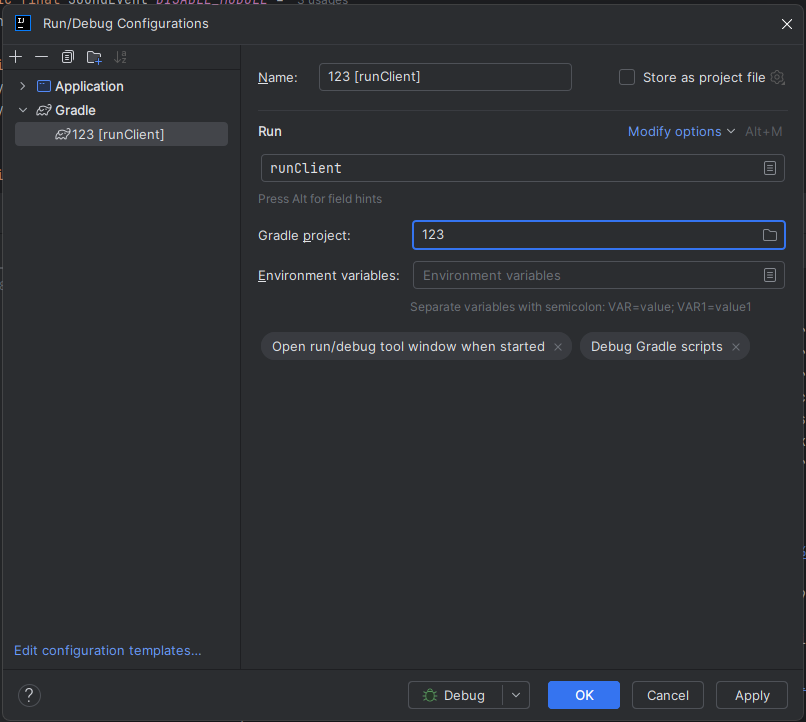Click the Cancel button

pos(668,695)
